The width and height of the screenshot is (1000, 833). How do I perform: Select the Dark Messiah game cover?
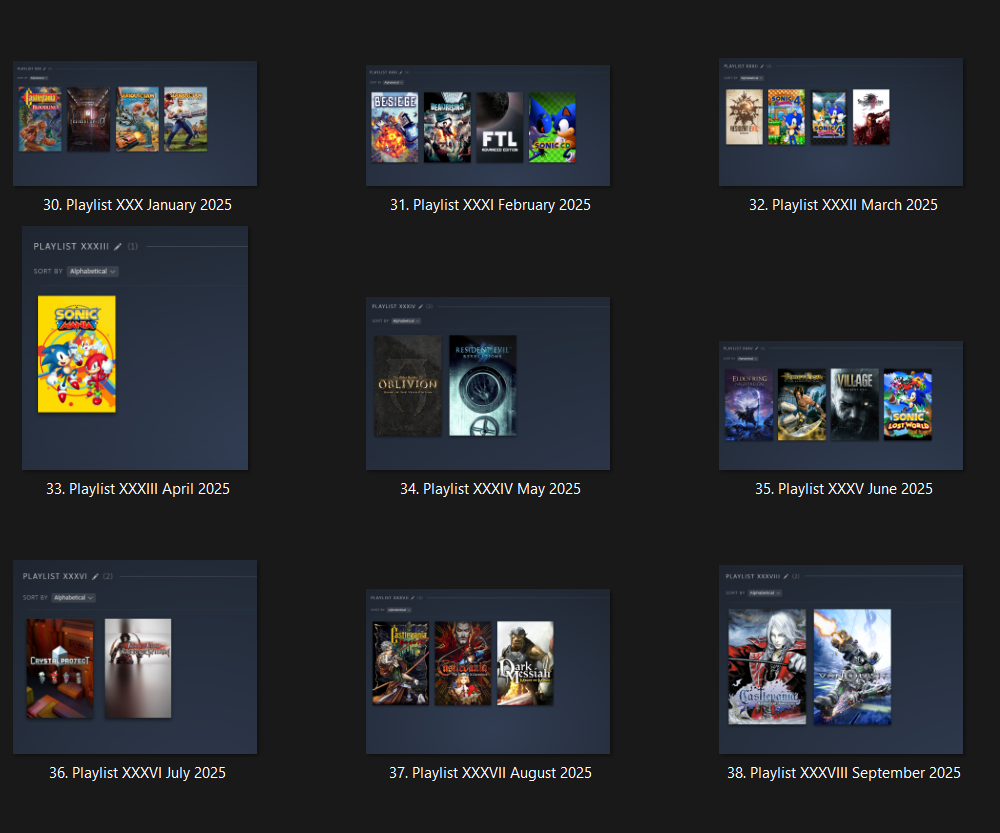[526, 663]
